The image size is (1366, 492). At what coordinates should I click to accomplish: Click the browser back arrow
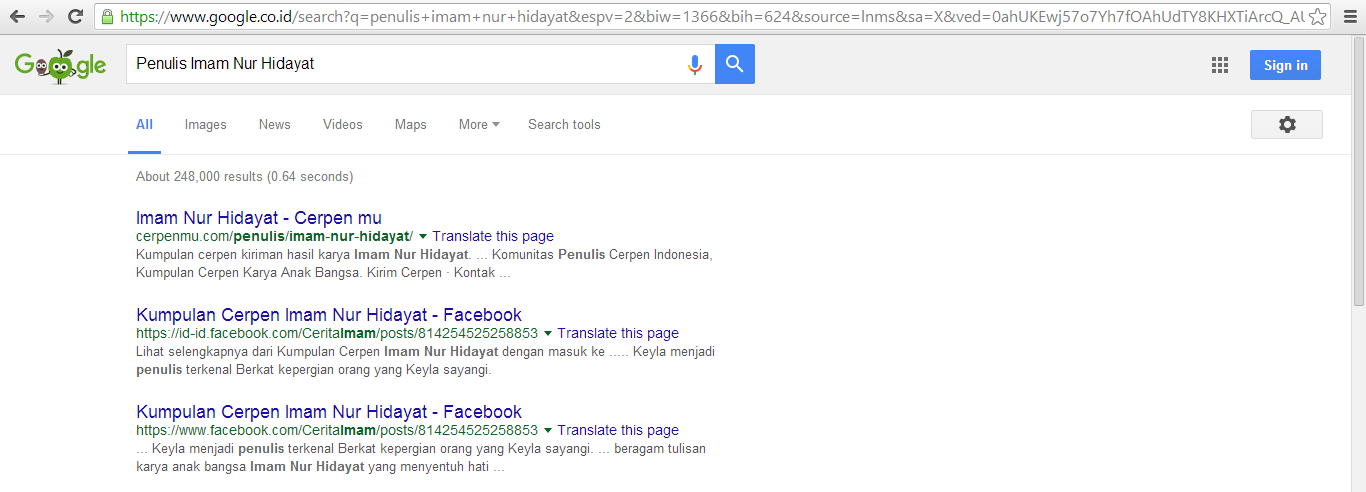pos(17,16)
